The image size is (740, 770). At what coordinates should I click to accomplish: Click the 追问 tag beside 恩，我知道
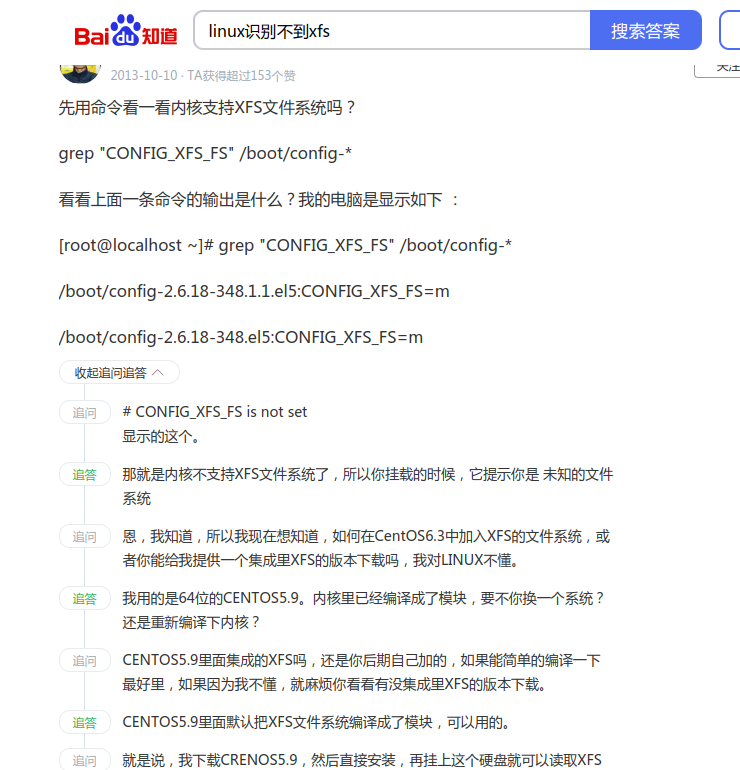click(84, 536)
